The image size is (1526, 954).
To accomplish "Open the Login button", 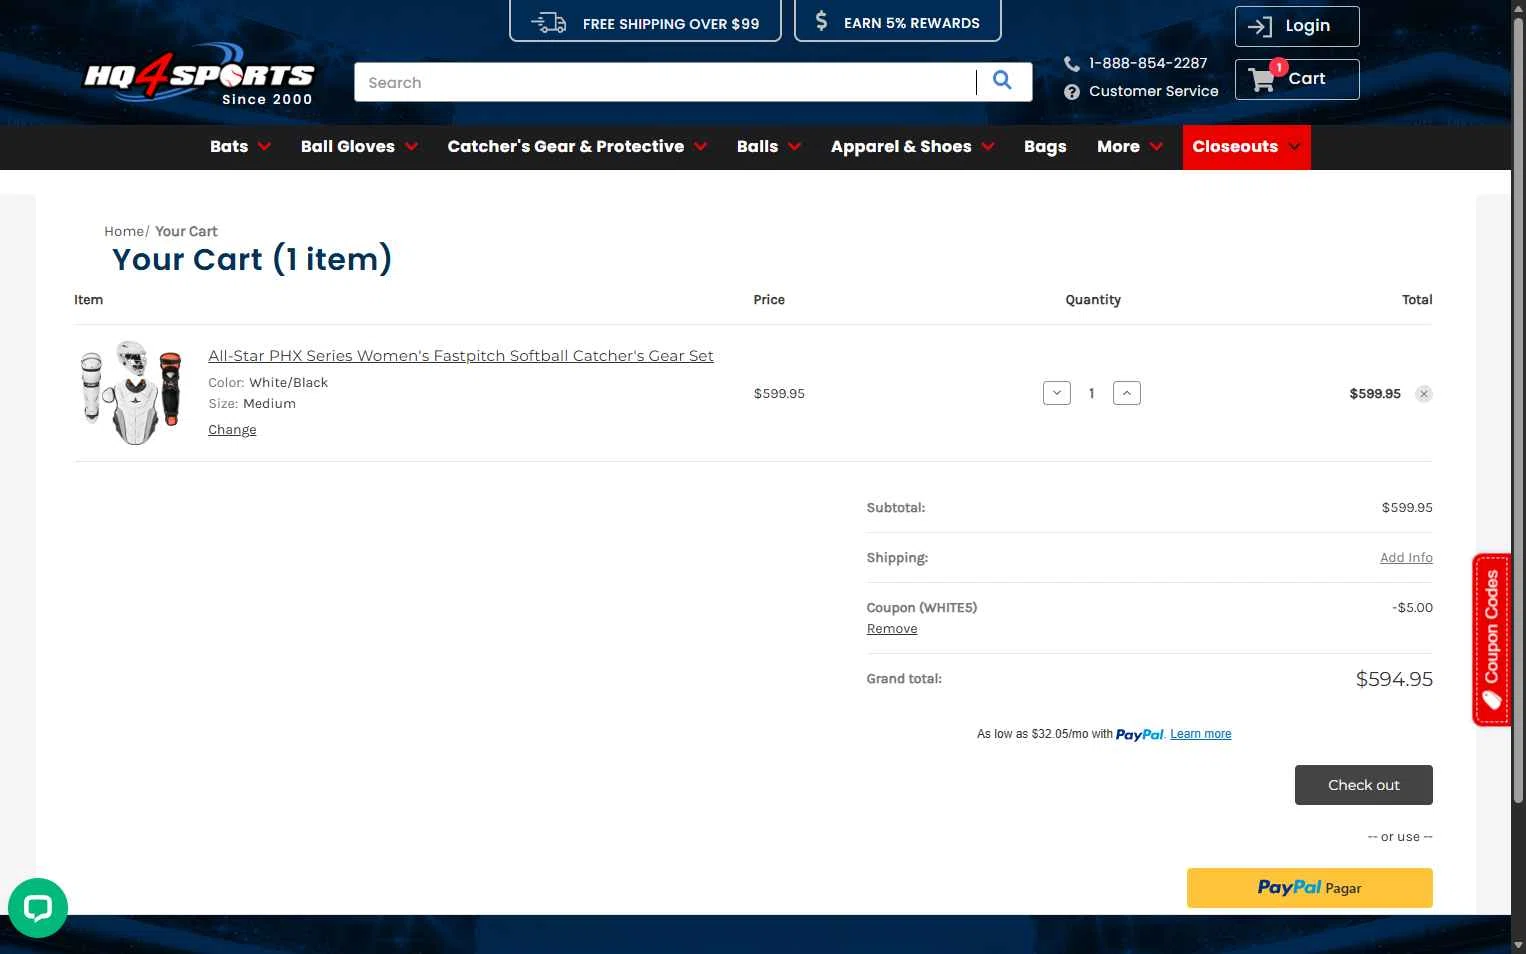I will [1297, 26].
